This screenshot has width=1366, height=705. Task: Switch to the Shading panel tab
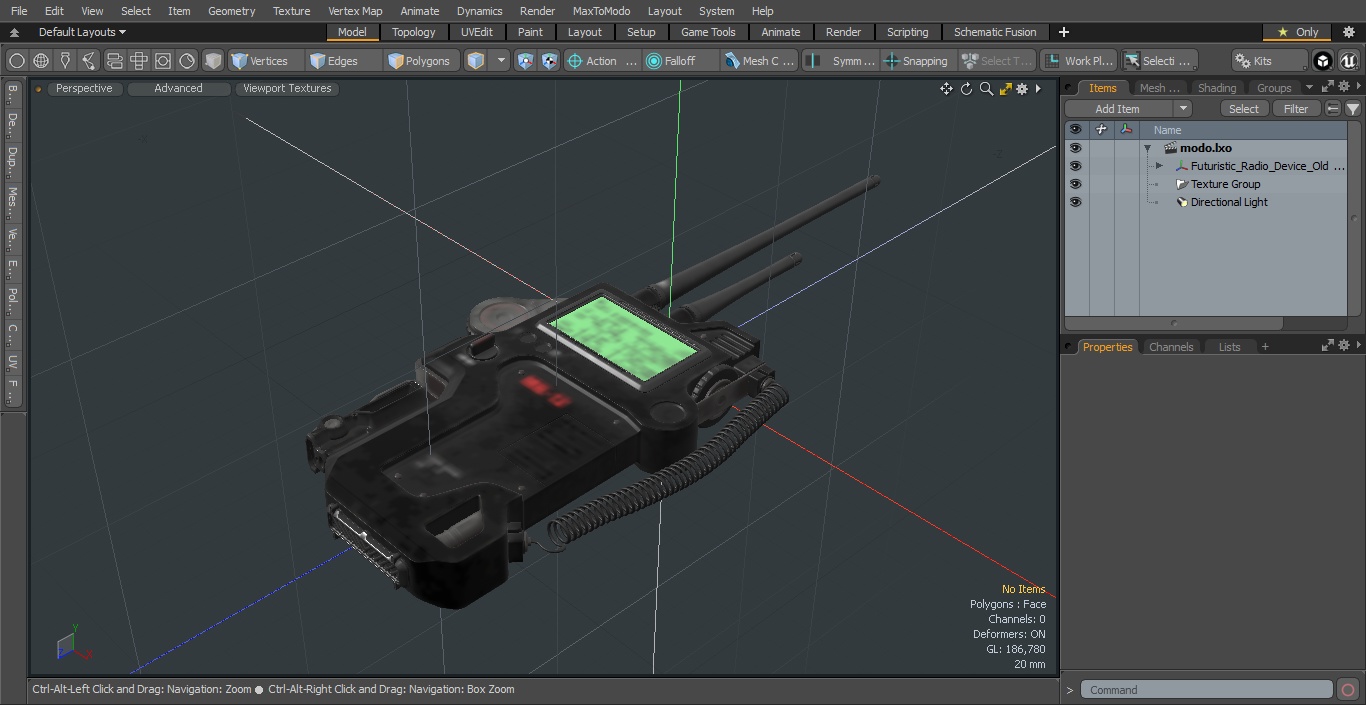tap(1217, 88)
